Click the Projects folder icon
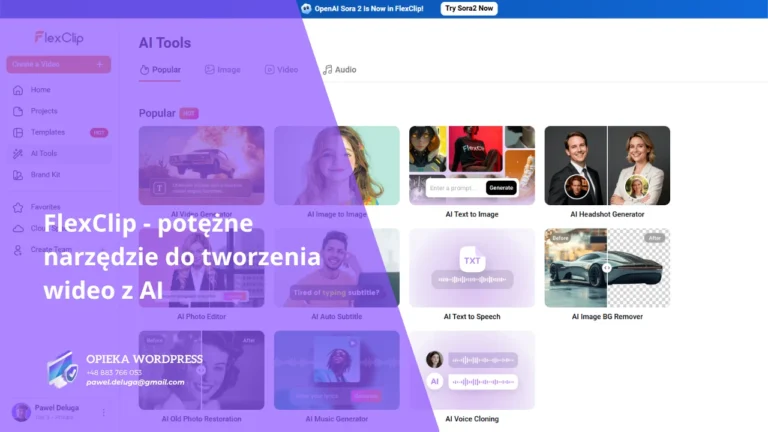 (18, 111)
